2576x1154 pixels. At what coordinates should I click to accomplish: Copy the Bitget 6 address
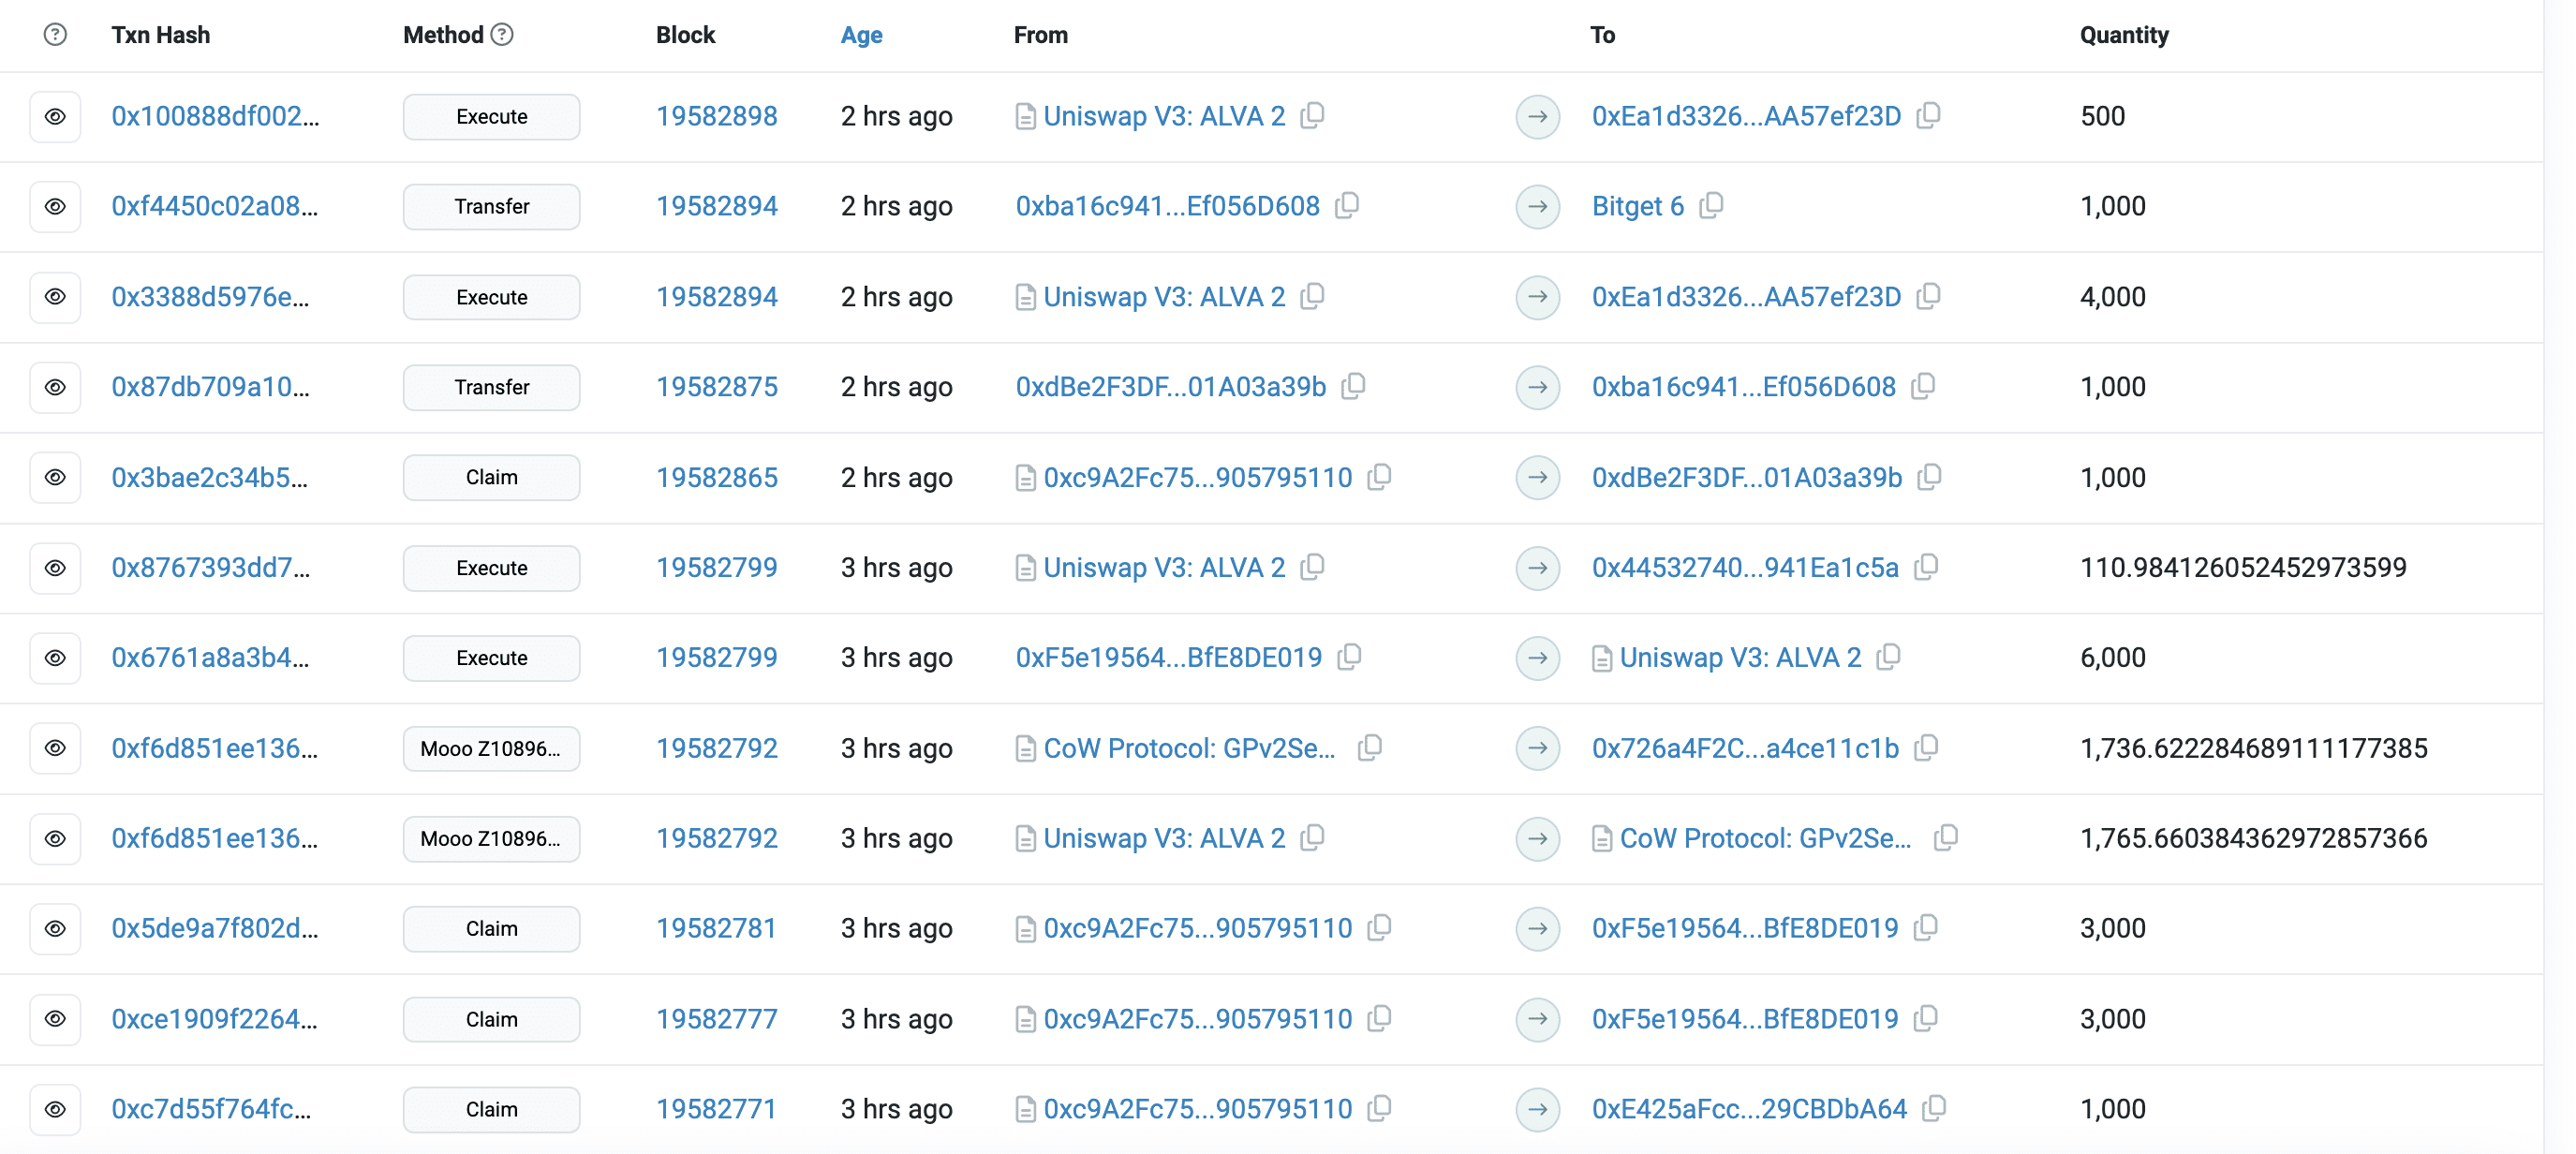1711,205
